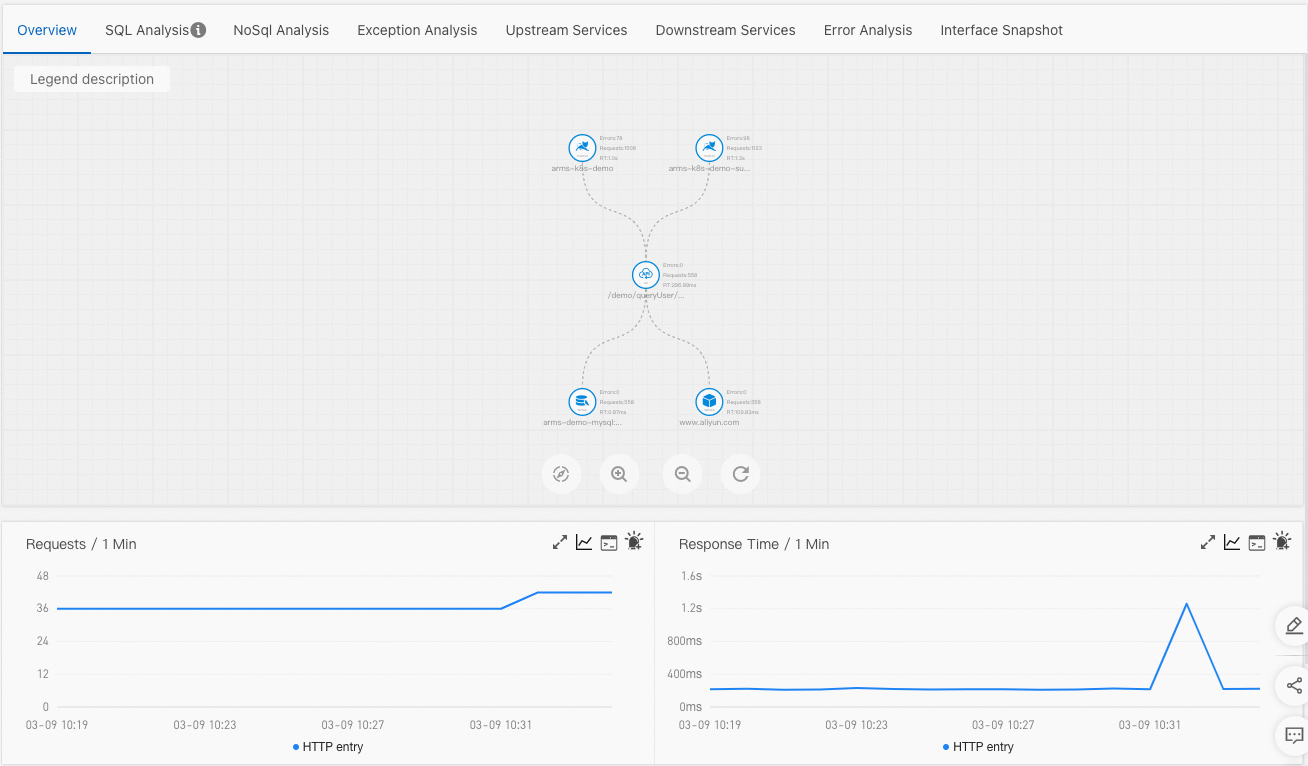Open the SQL Analysis info icon
Image resolution: width=1308 pixels, height=766 pixels.
tap(198, 30)
